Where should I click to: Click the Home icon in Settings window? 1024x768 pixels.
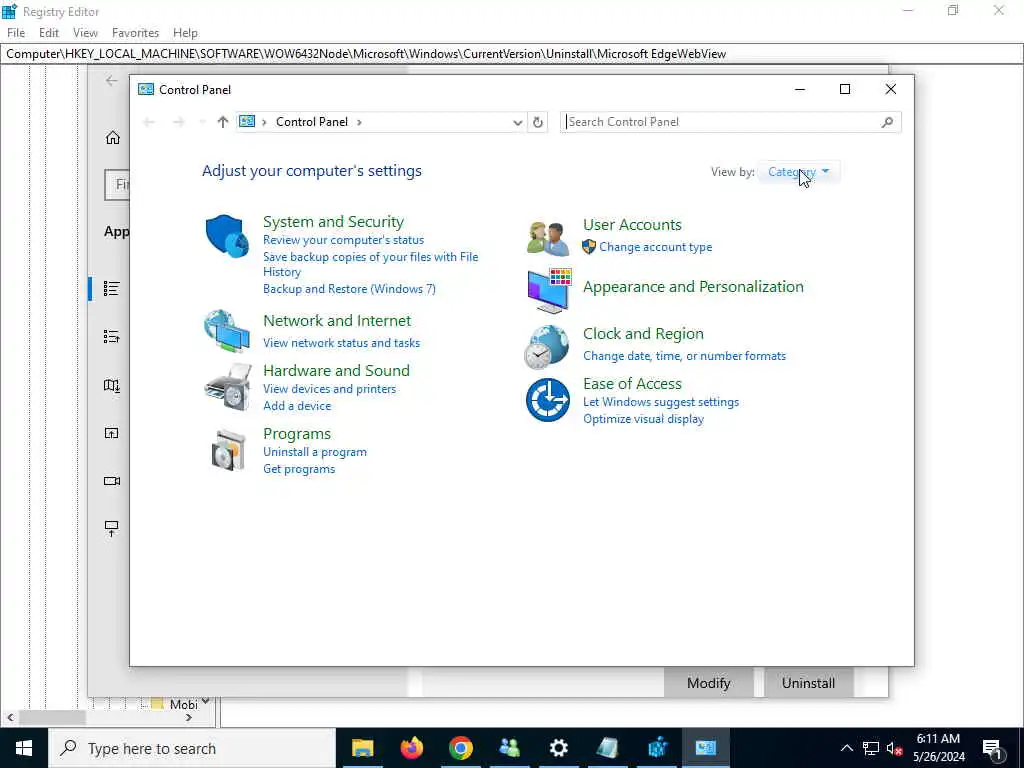[x=113, y=138]
